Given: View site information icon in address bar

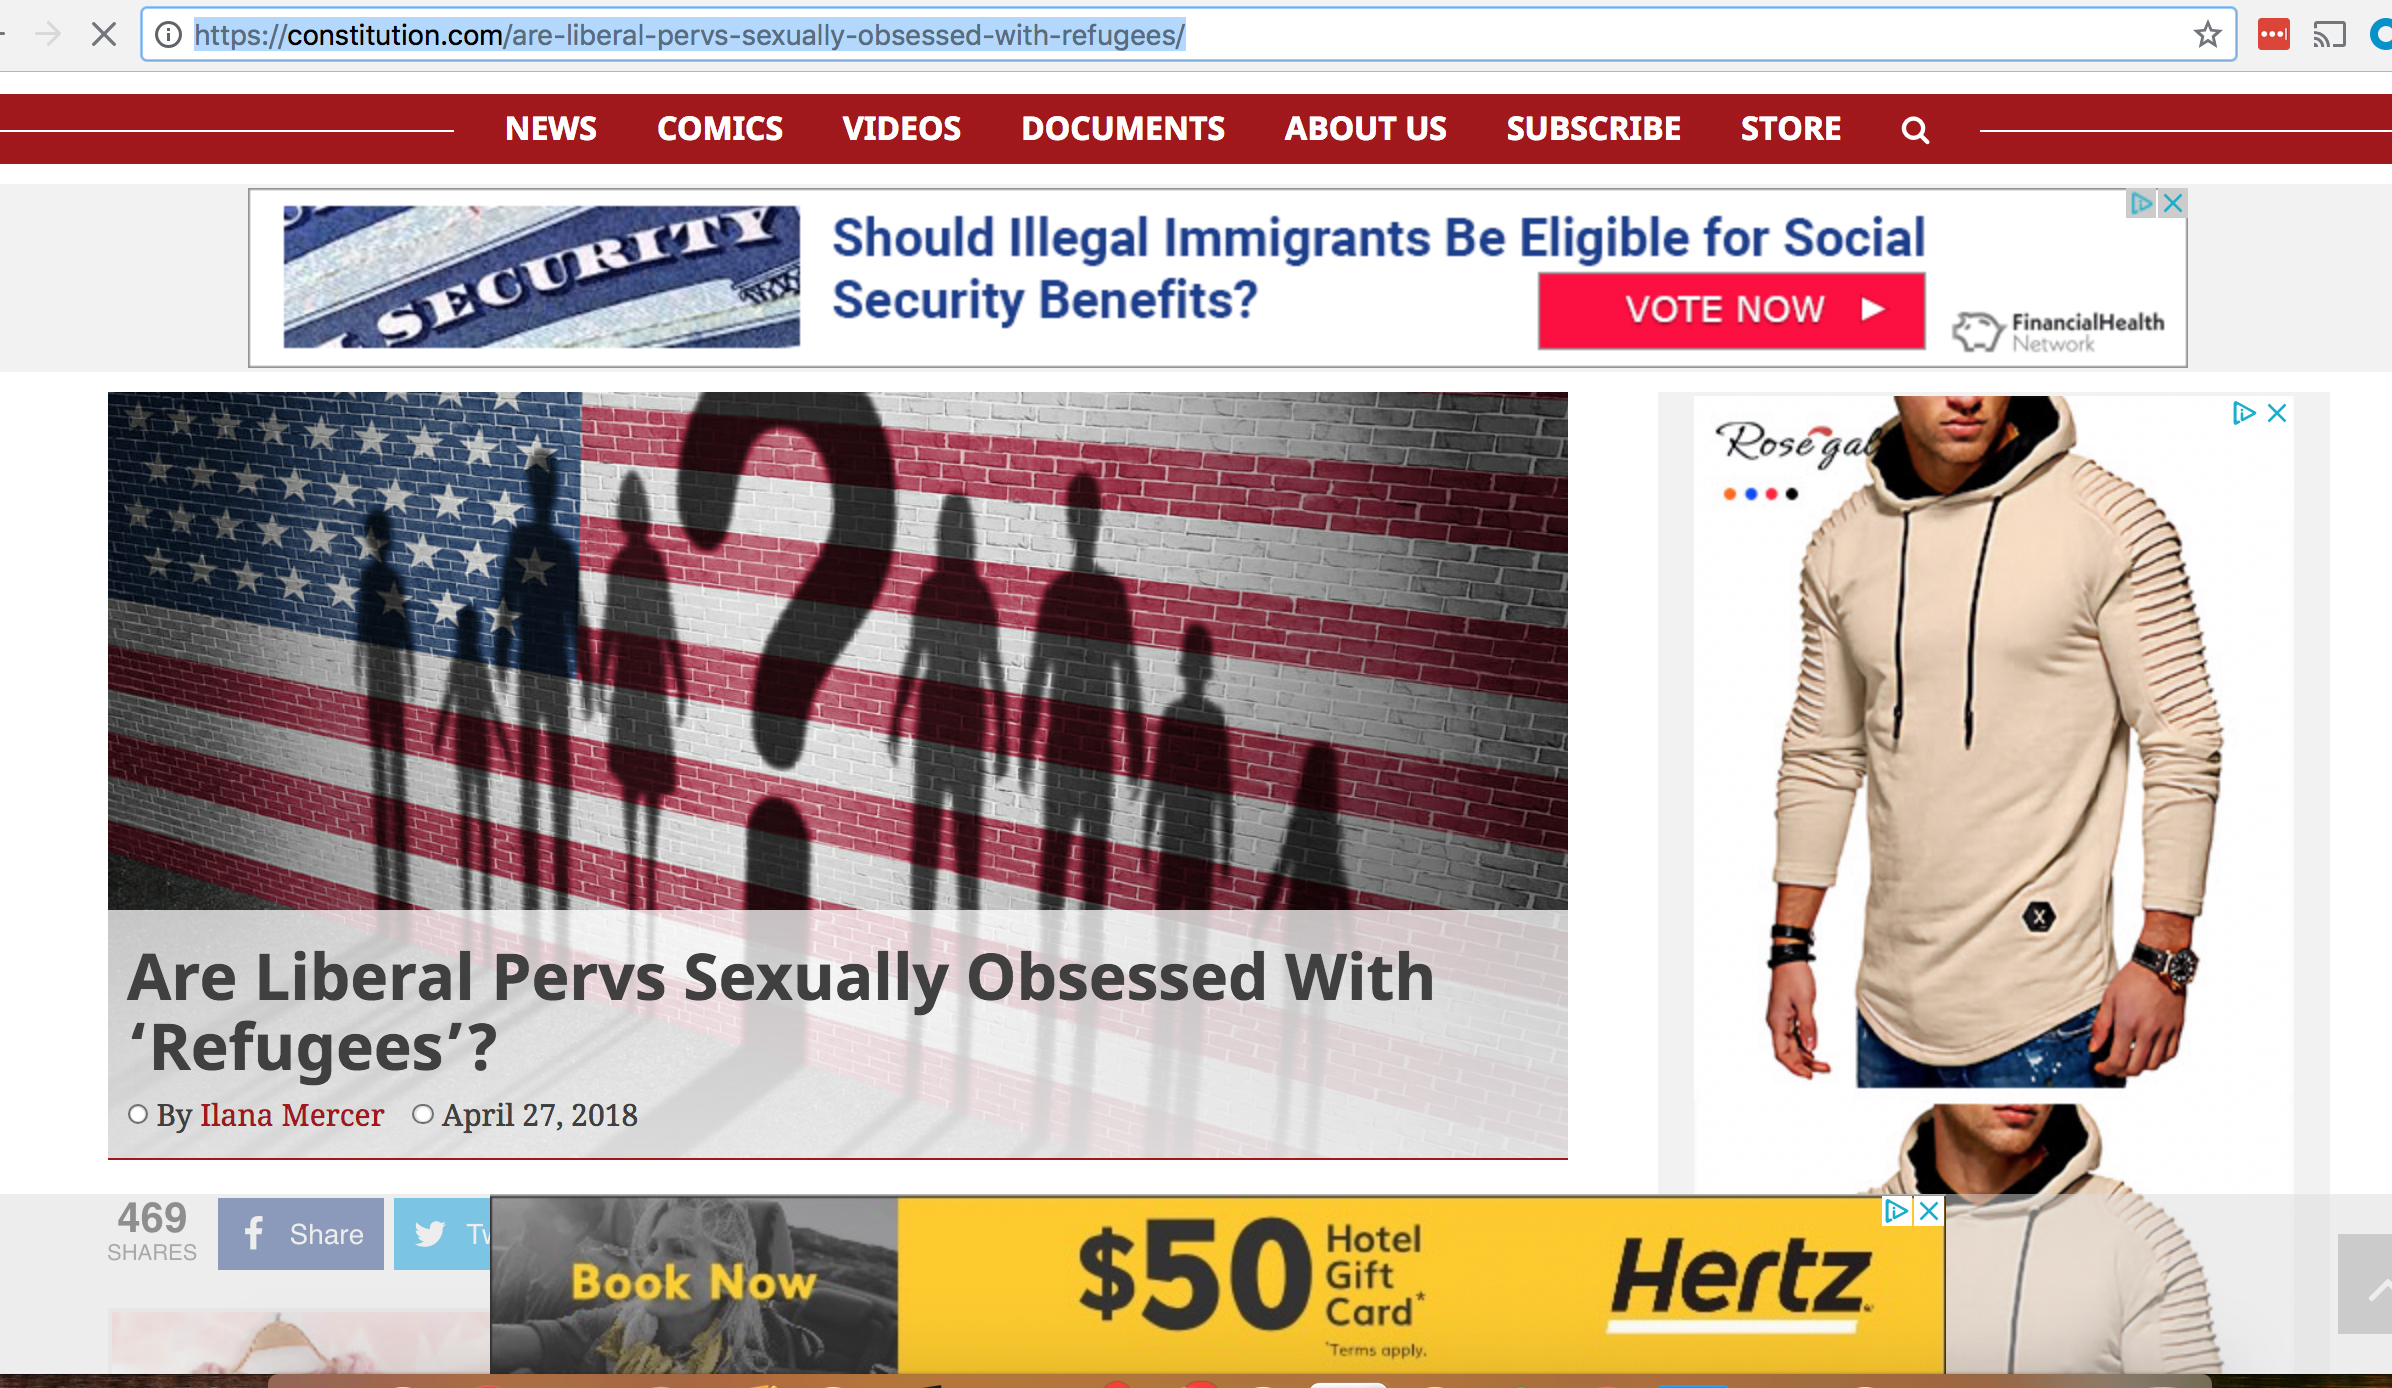Looking at the screenshot, I should [x=168, y=35].
